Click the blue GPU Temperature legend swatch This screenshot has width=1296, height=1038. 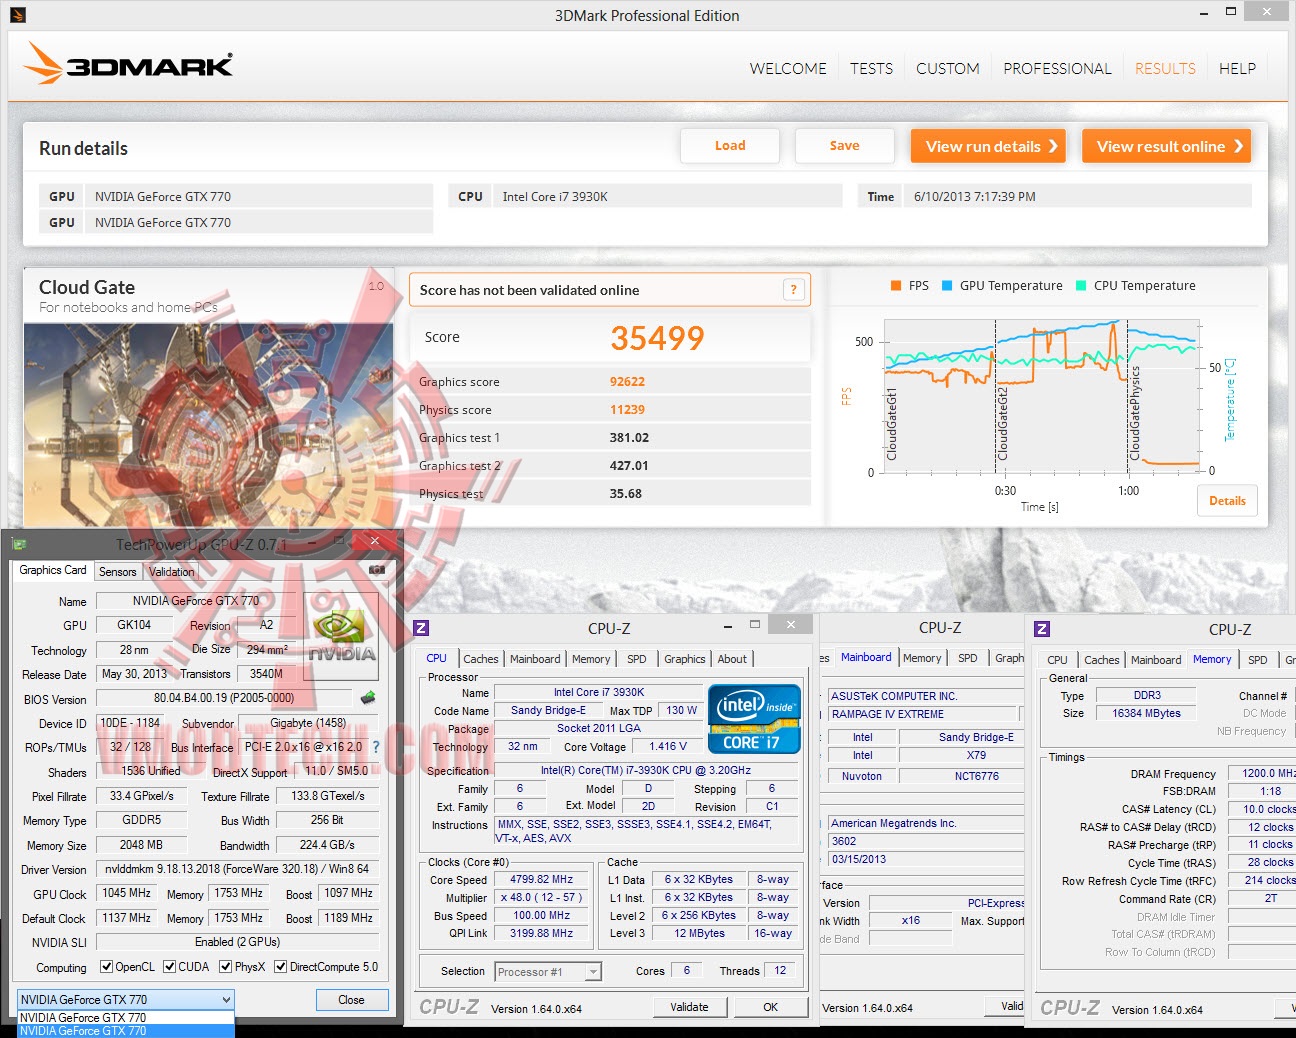tap(947, 286)
